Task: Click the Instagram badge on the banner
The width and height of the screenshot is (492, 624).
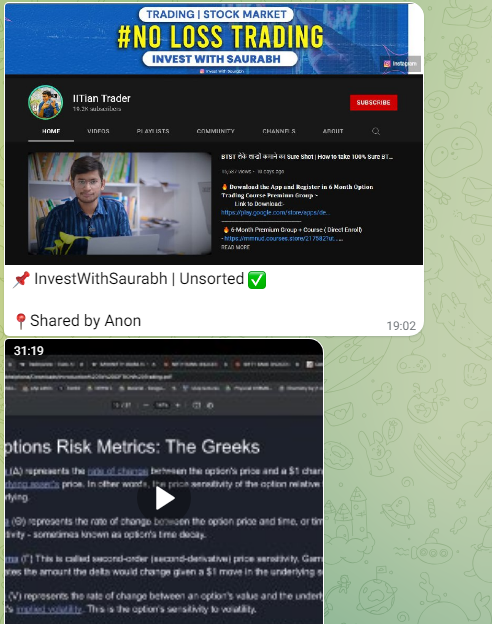Action: [400, 64]
